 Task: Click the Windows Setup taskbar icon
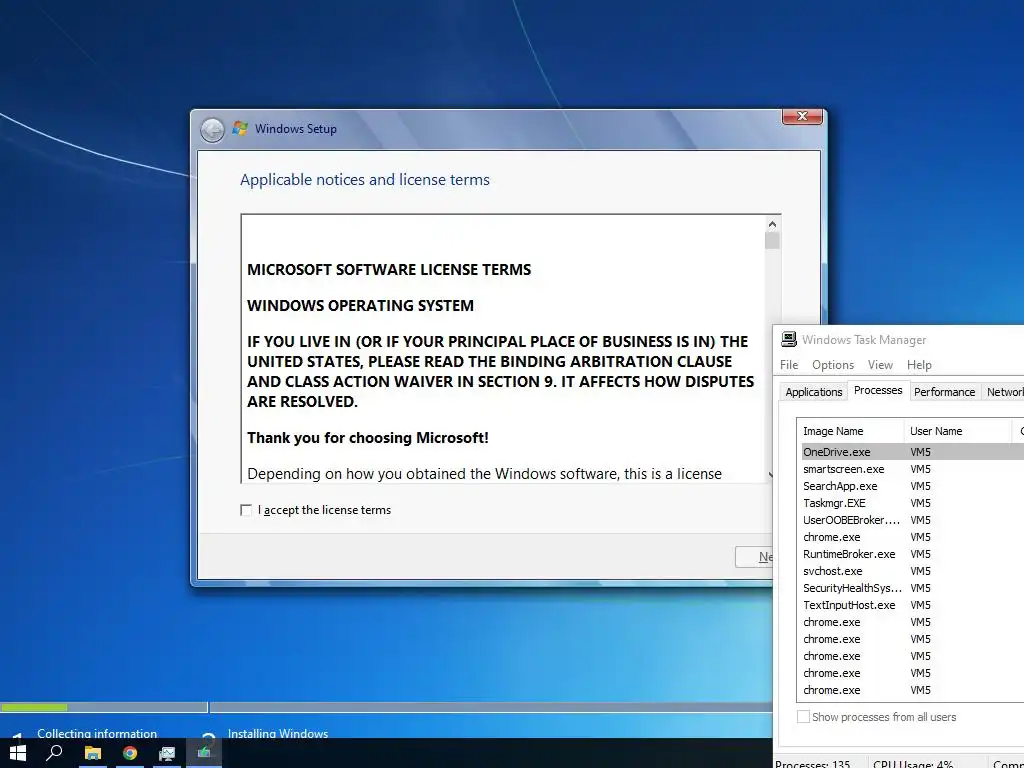204,753
